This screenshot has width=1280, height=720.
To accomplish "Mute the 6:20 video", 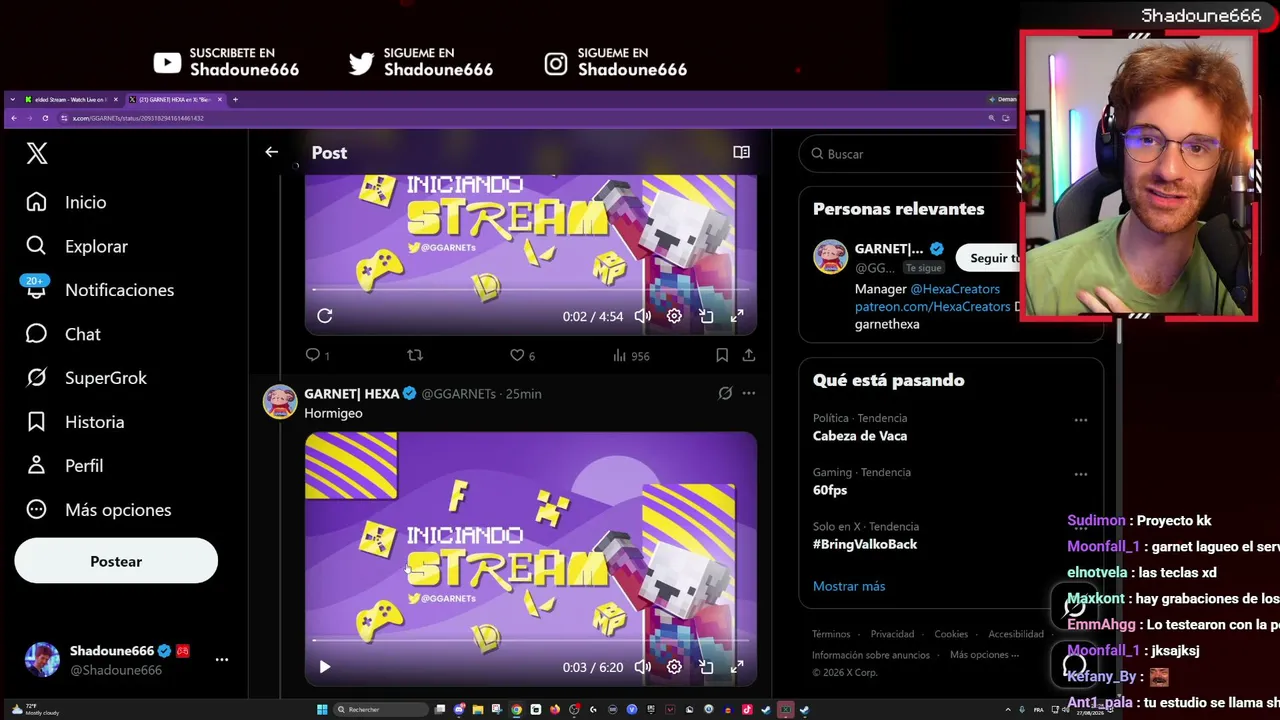I will (x=643, y=667).
